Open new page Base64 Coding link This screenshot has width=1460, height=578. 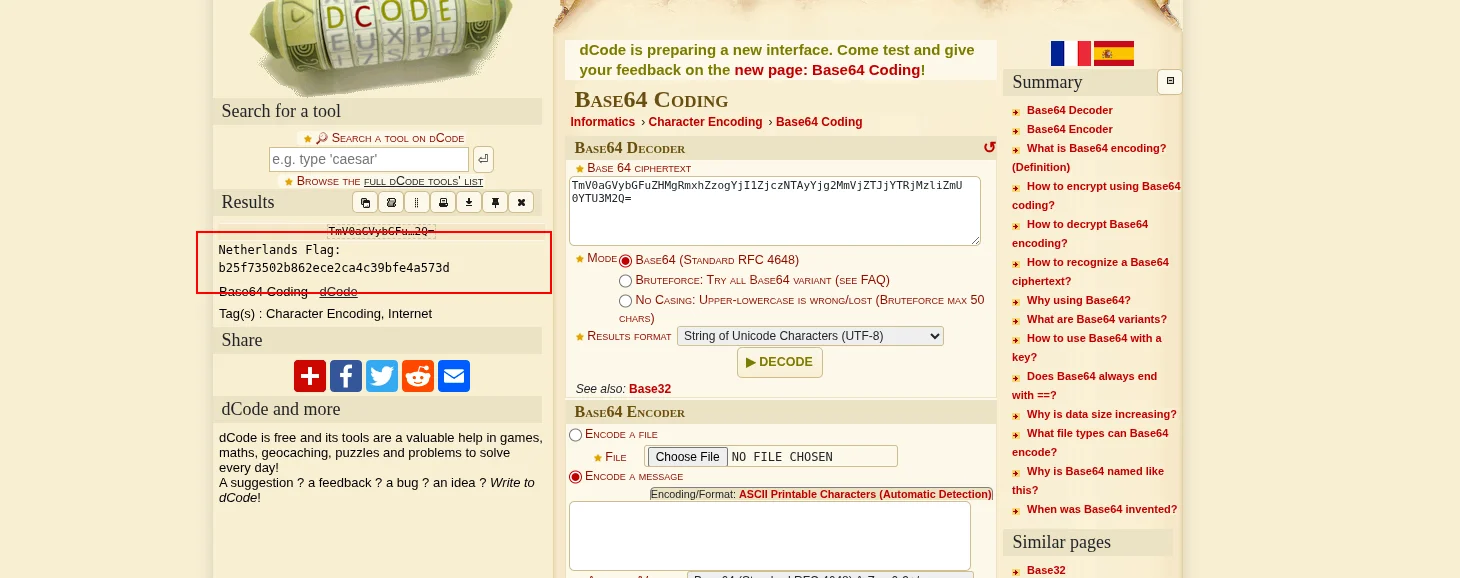point(828,70)
